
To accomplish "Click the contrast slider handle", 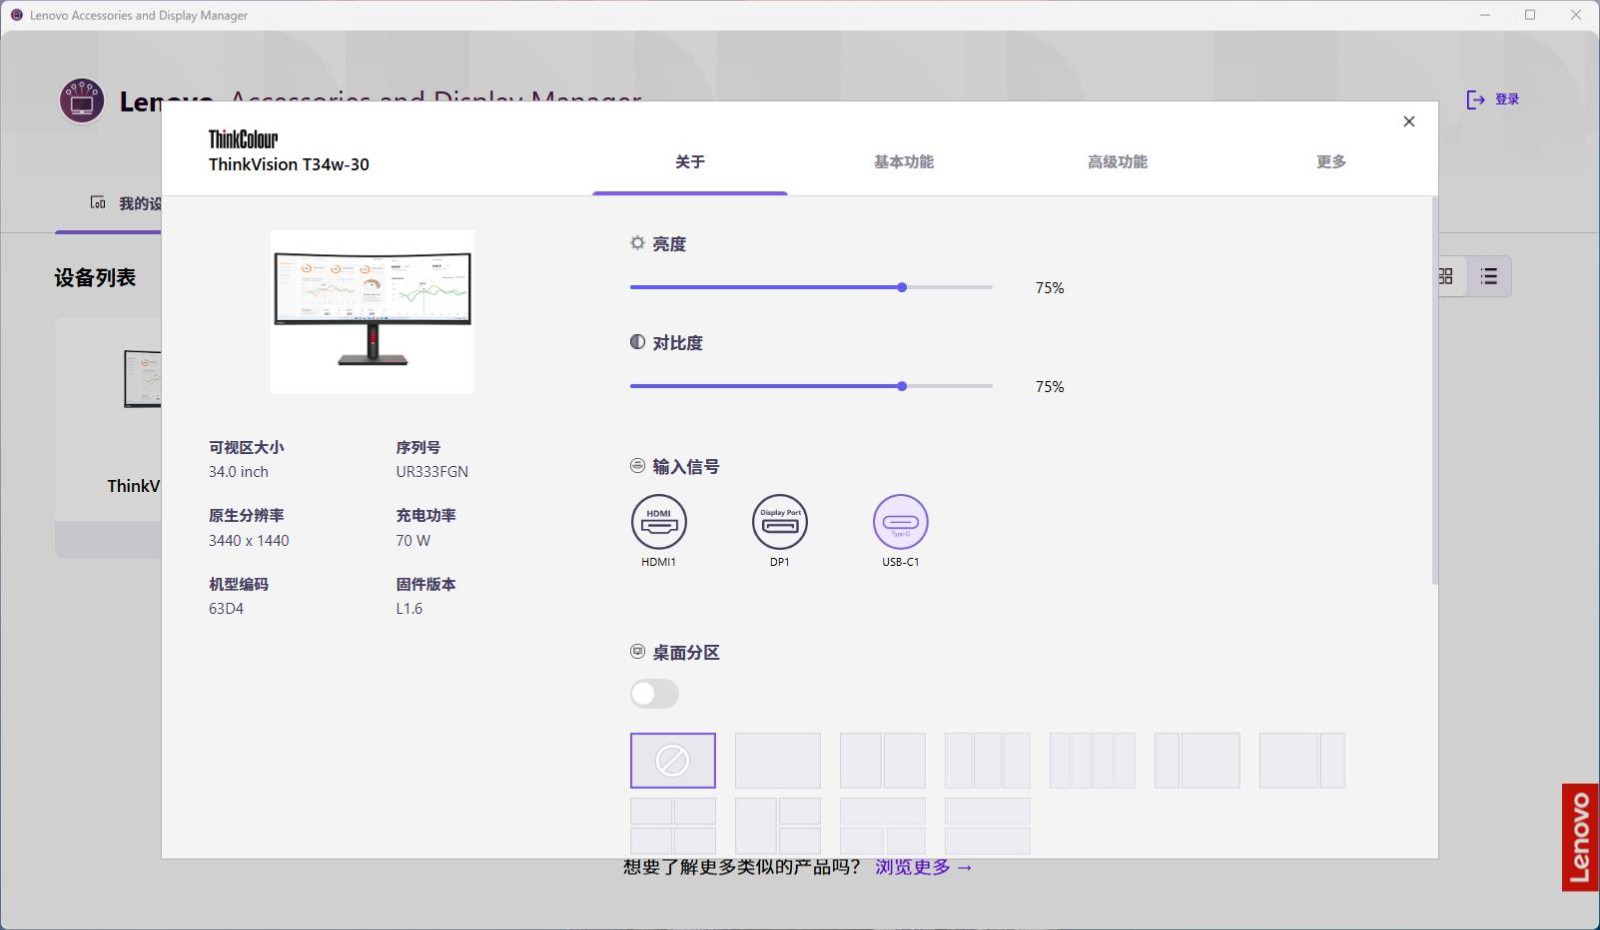I will [x=902, y=386].
